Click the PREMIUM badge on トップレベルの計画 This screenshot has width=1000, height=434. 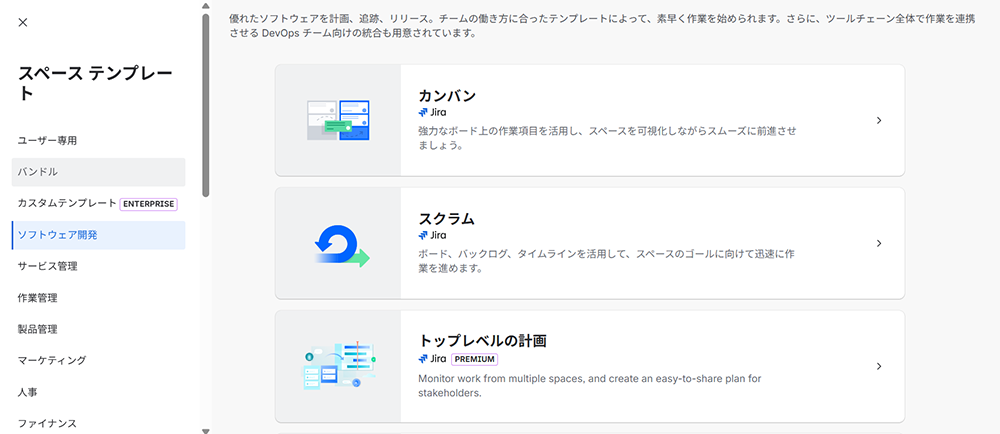[x=474, y=358]
